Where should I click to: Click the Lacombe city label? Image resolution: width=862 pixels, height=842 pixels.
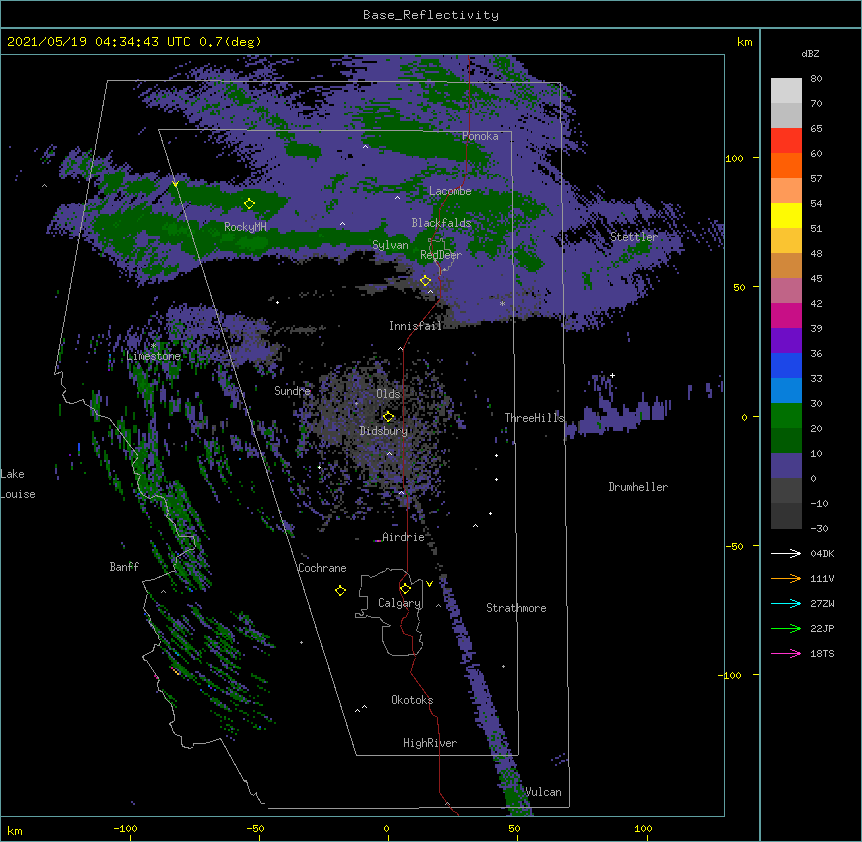[x=450, y=191]
